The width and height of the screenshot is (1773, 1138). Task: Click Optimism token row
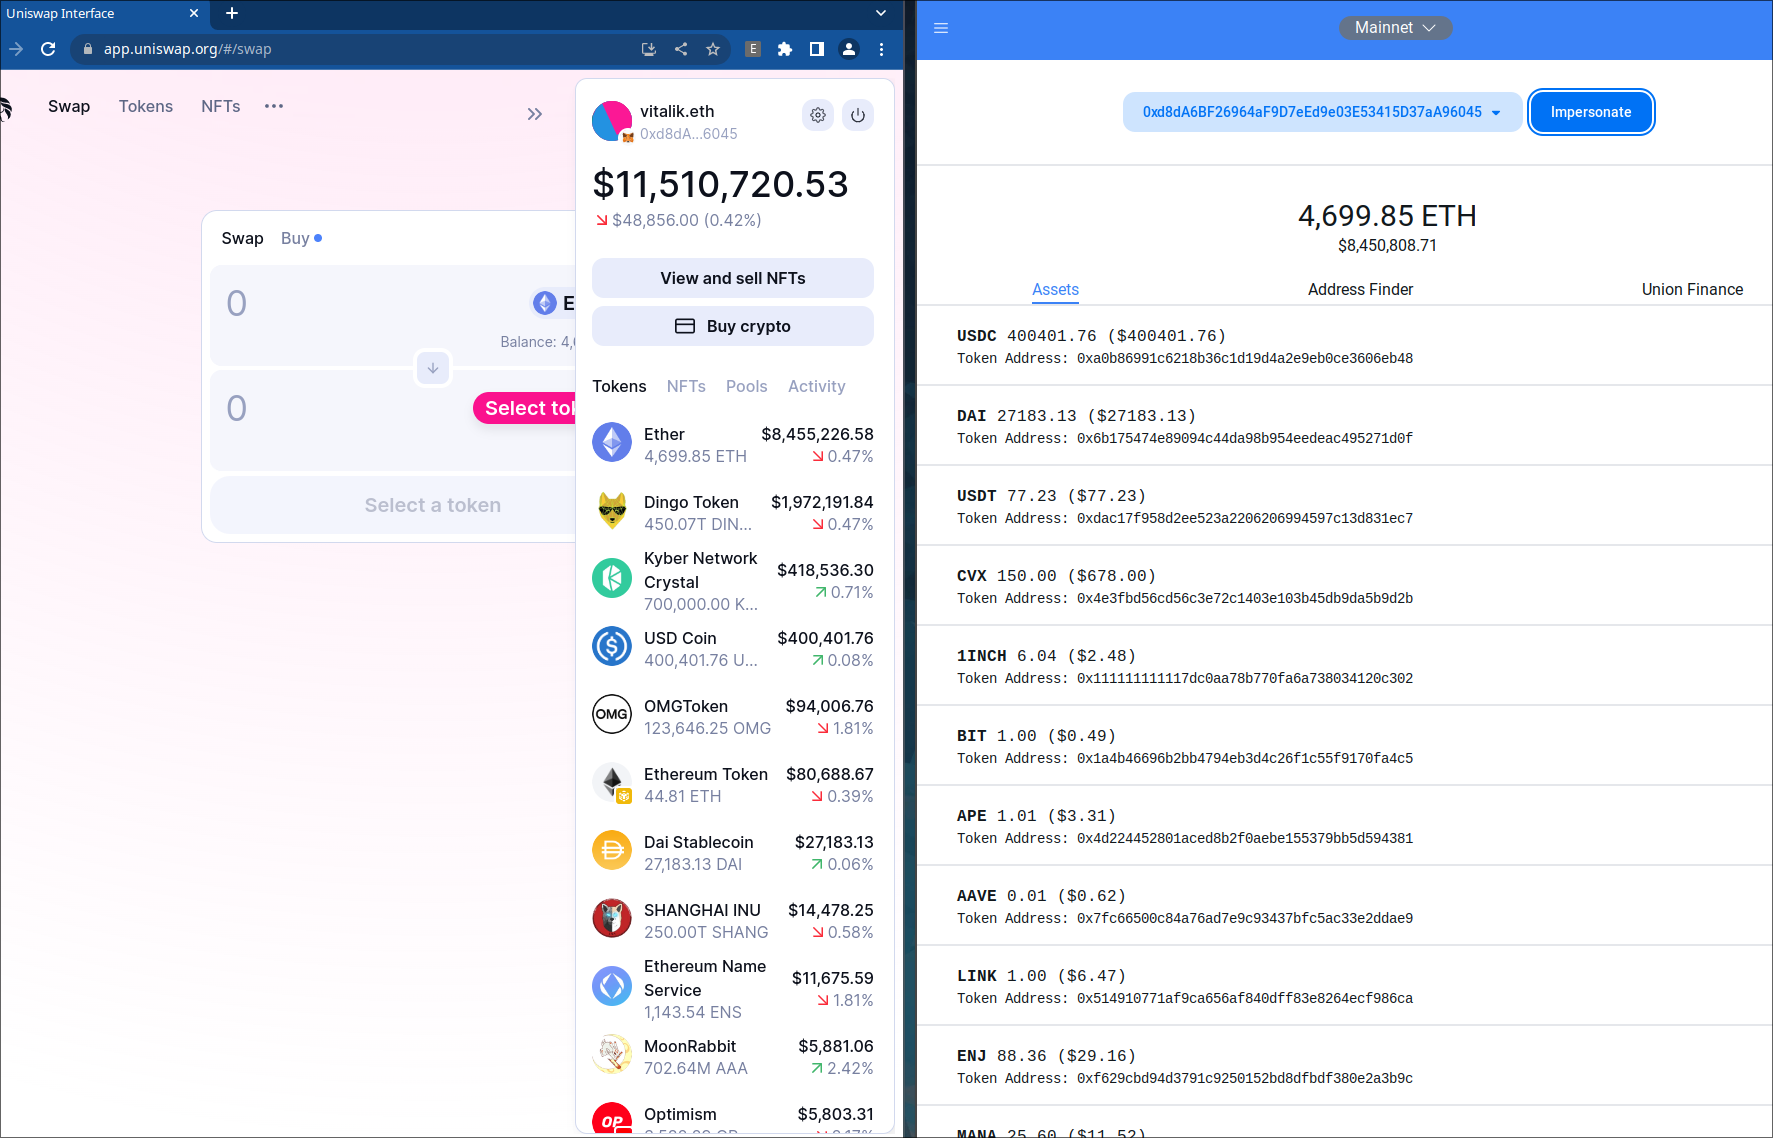pyautogui.click(x=733, y=1118)
